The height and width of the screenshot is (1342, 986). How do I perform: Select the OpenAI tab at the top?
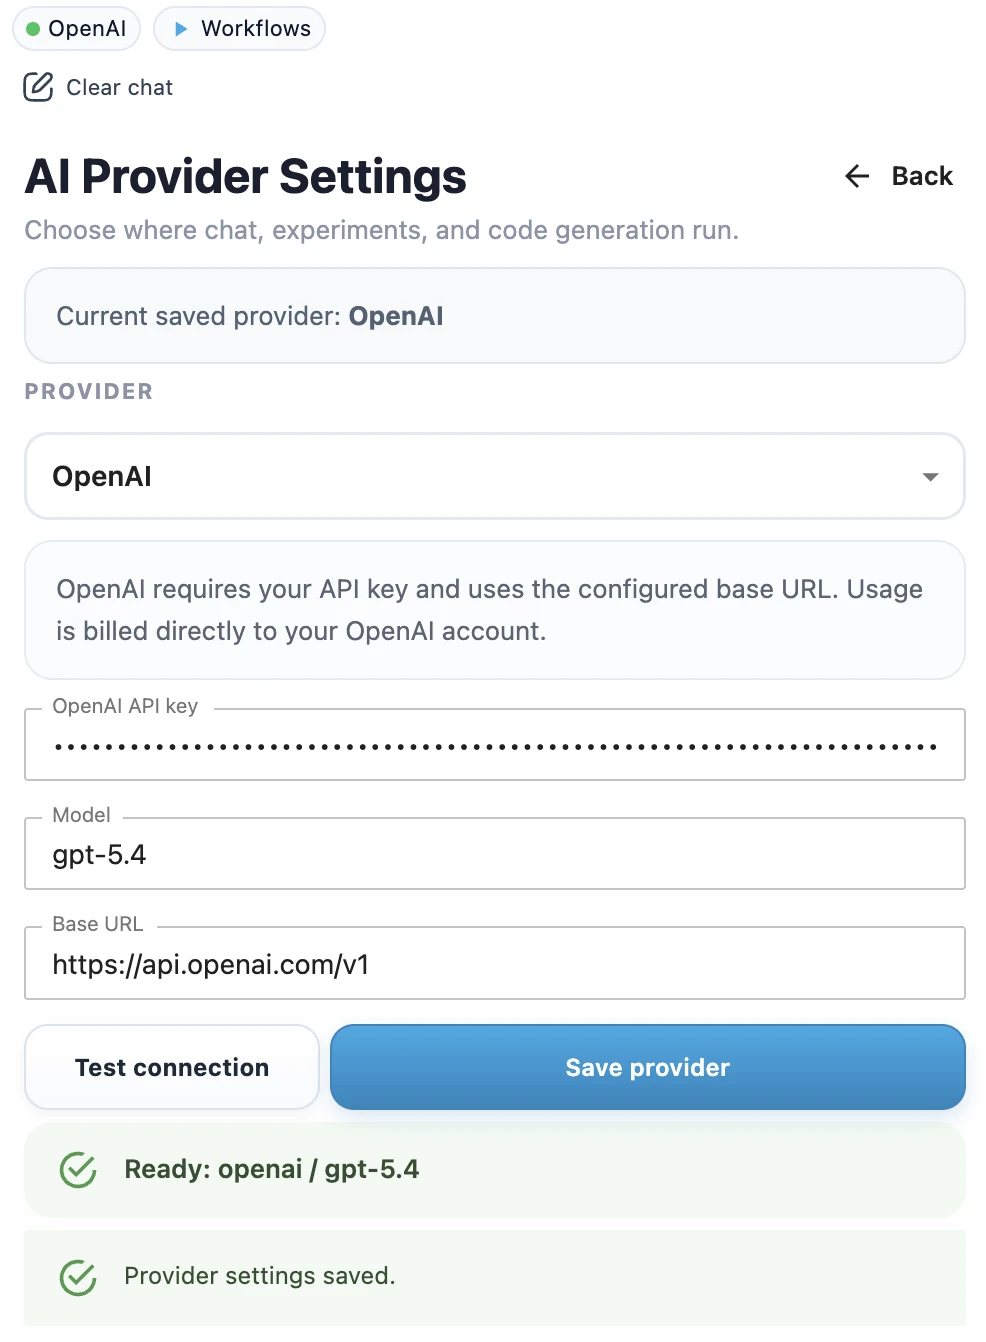coord(76,28)
